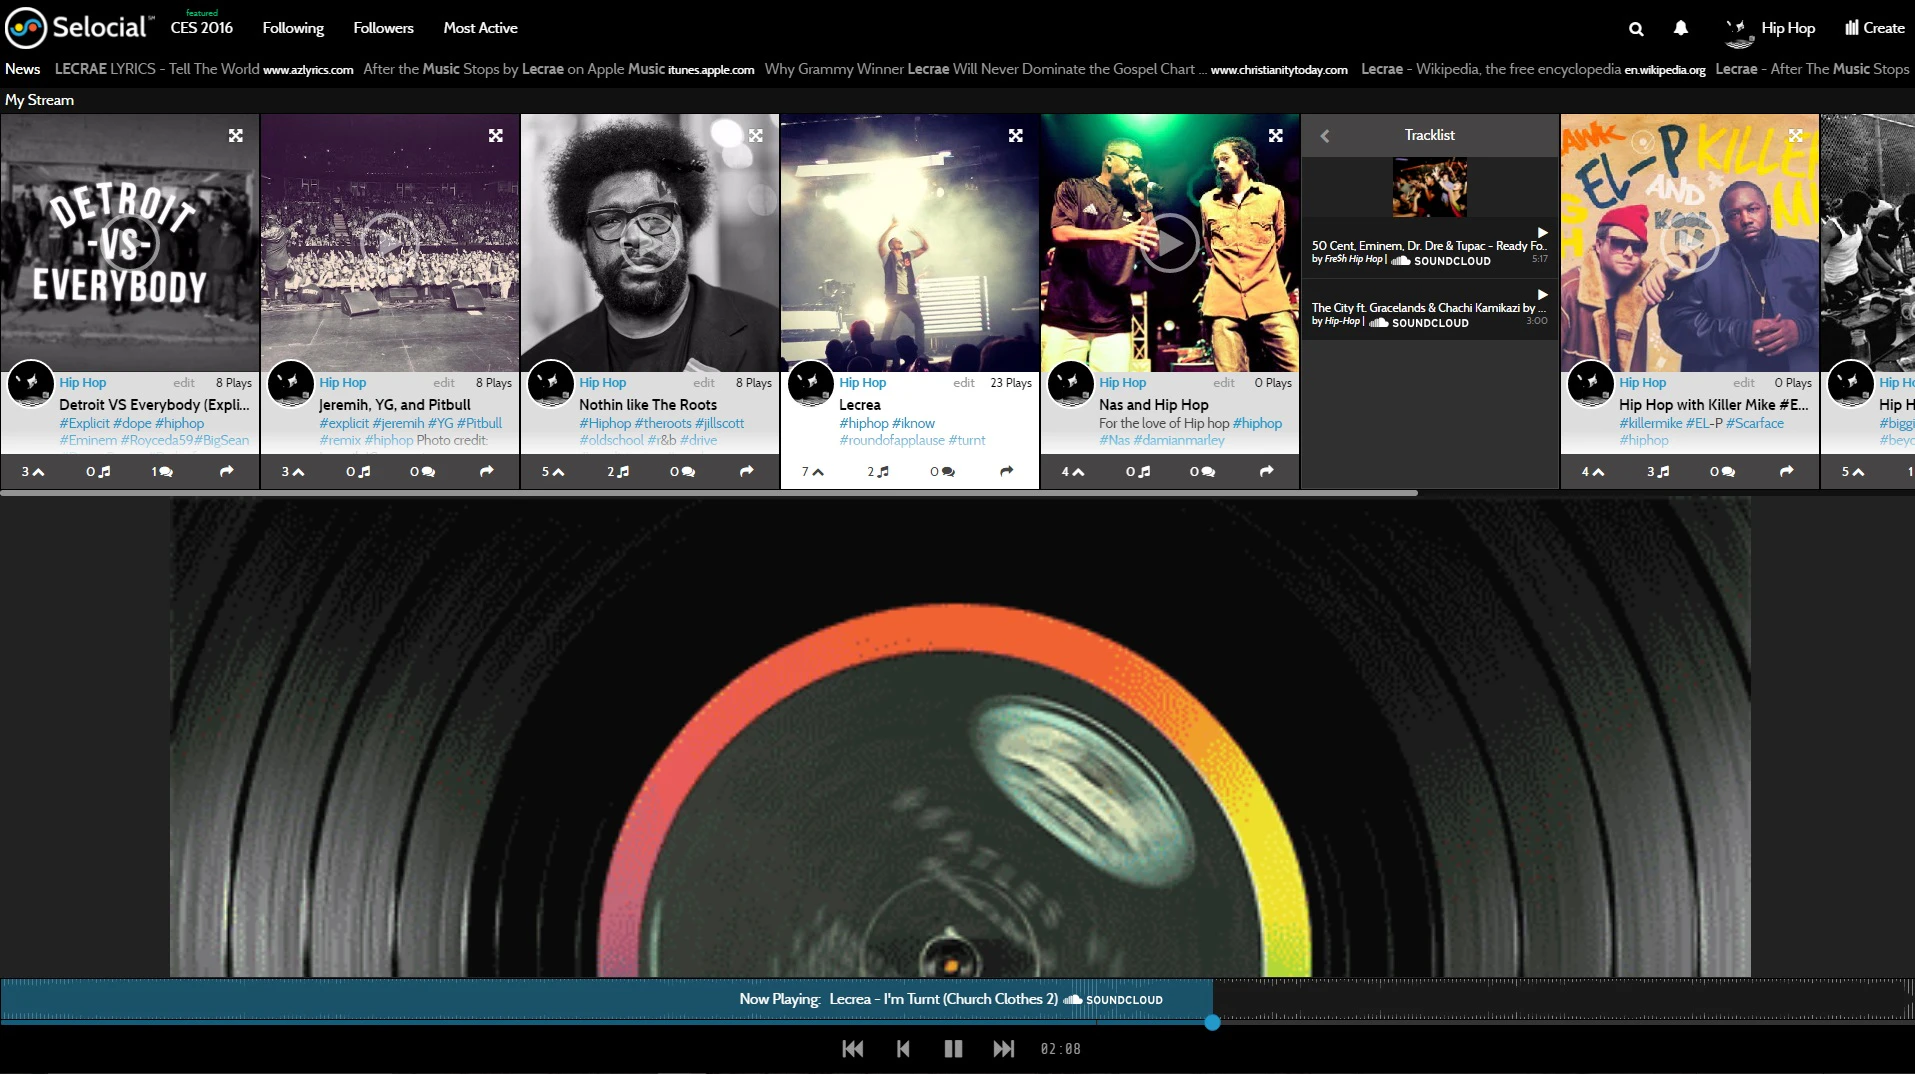Screen dimensions: 1915x1074
Task: Upvote the Nothin like The Roots post
Action: coord(553,471)
